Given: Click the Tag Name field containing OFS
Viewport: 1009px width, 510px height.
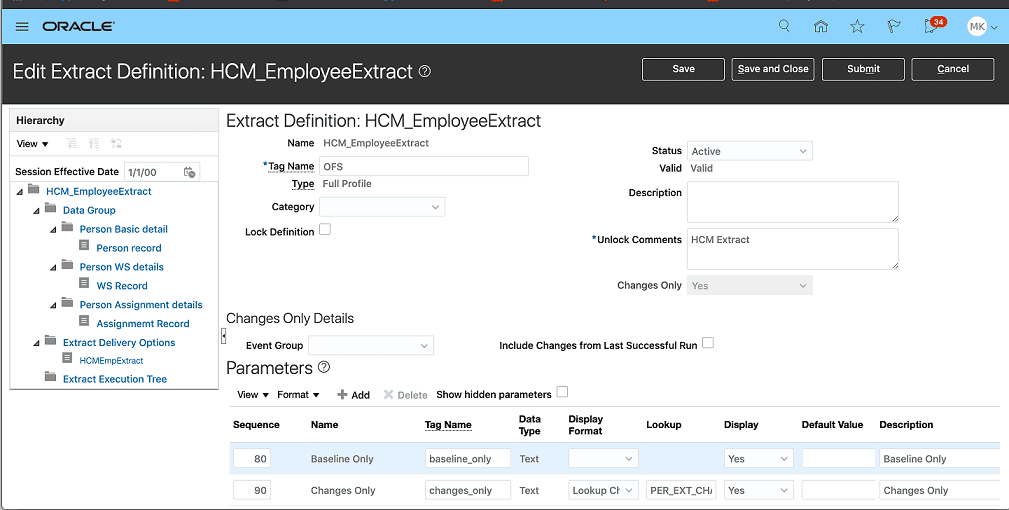Looking at the screenshot, I should (424, 166).
